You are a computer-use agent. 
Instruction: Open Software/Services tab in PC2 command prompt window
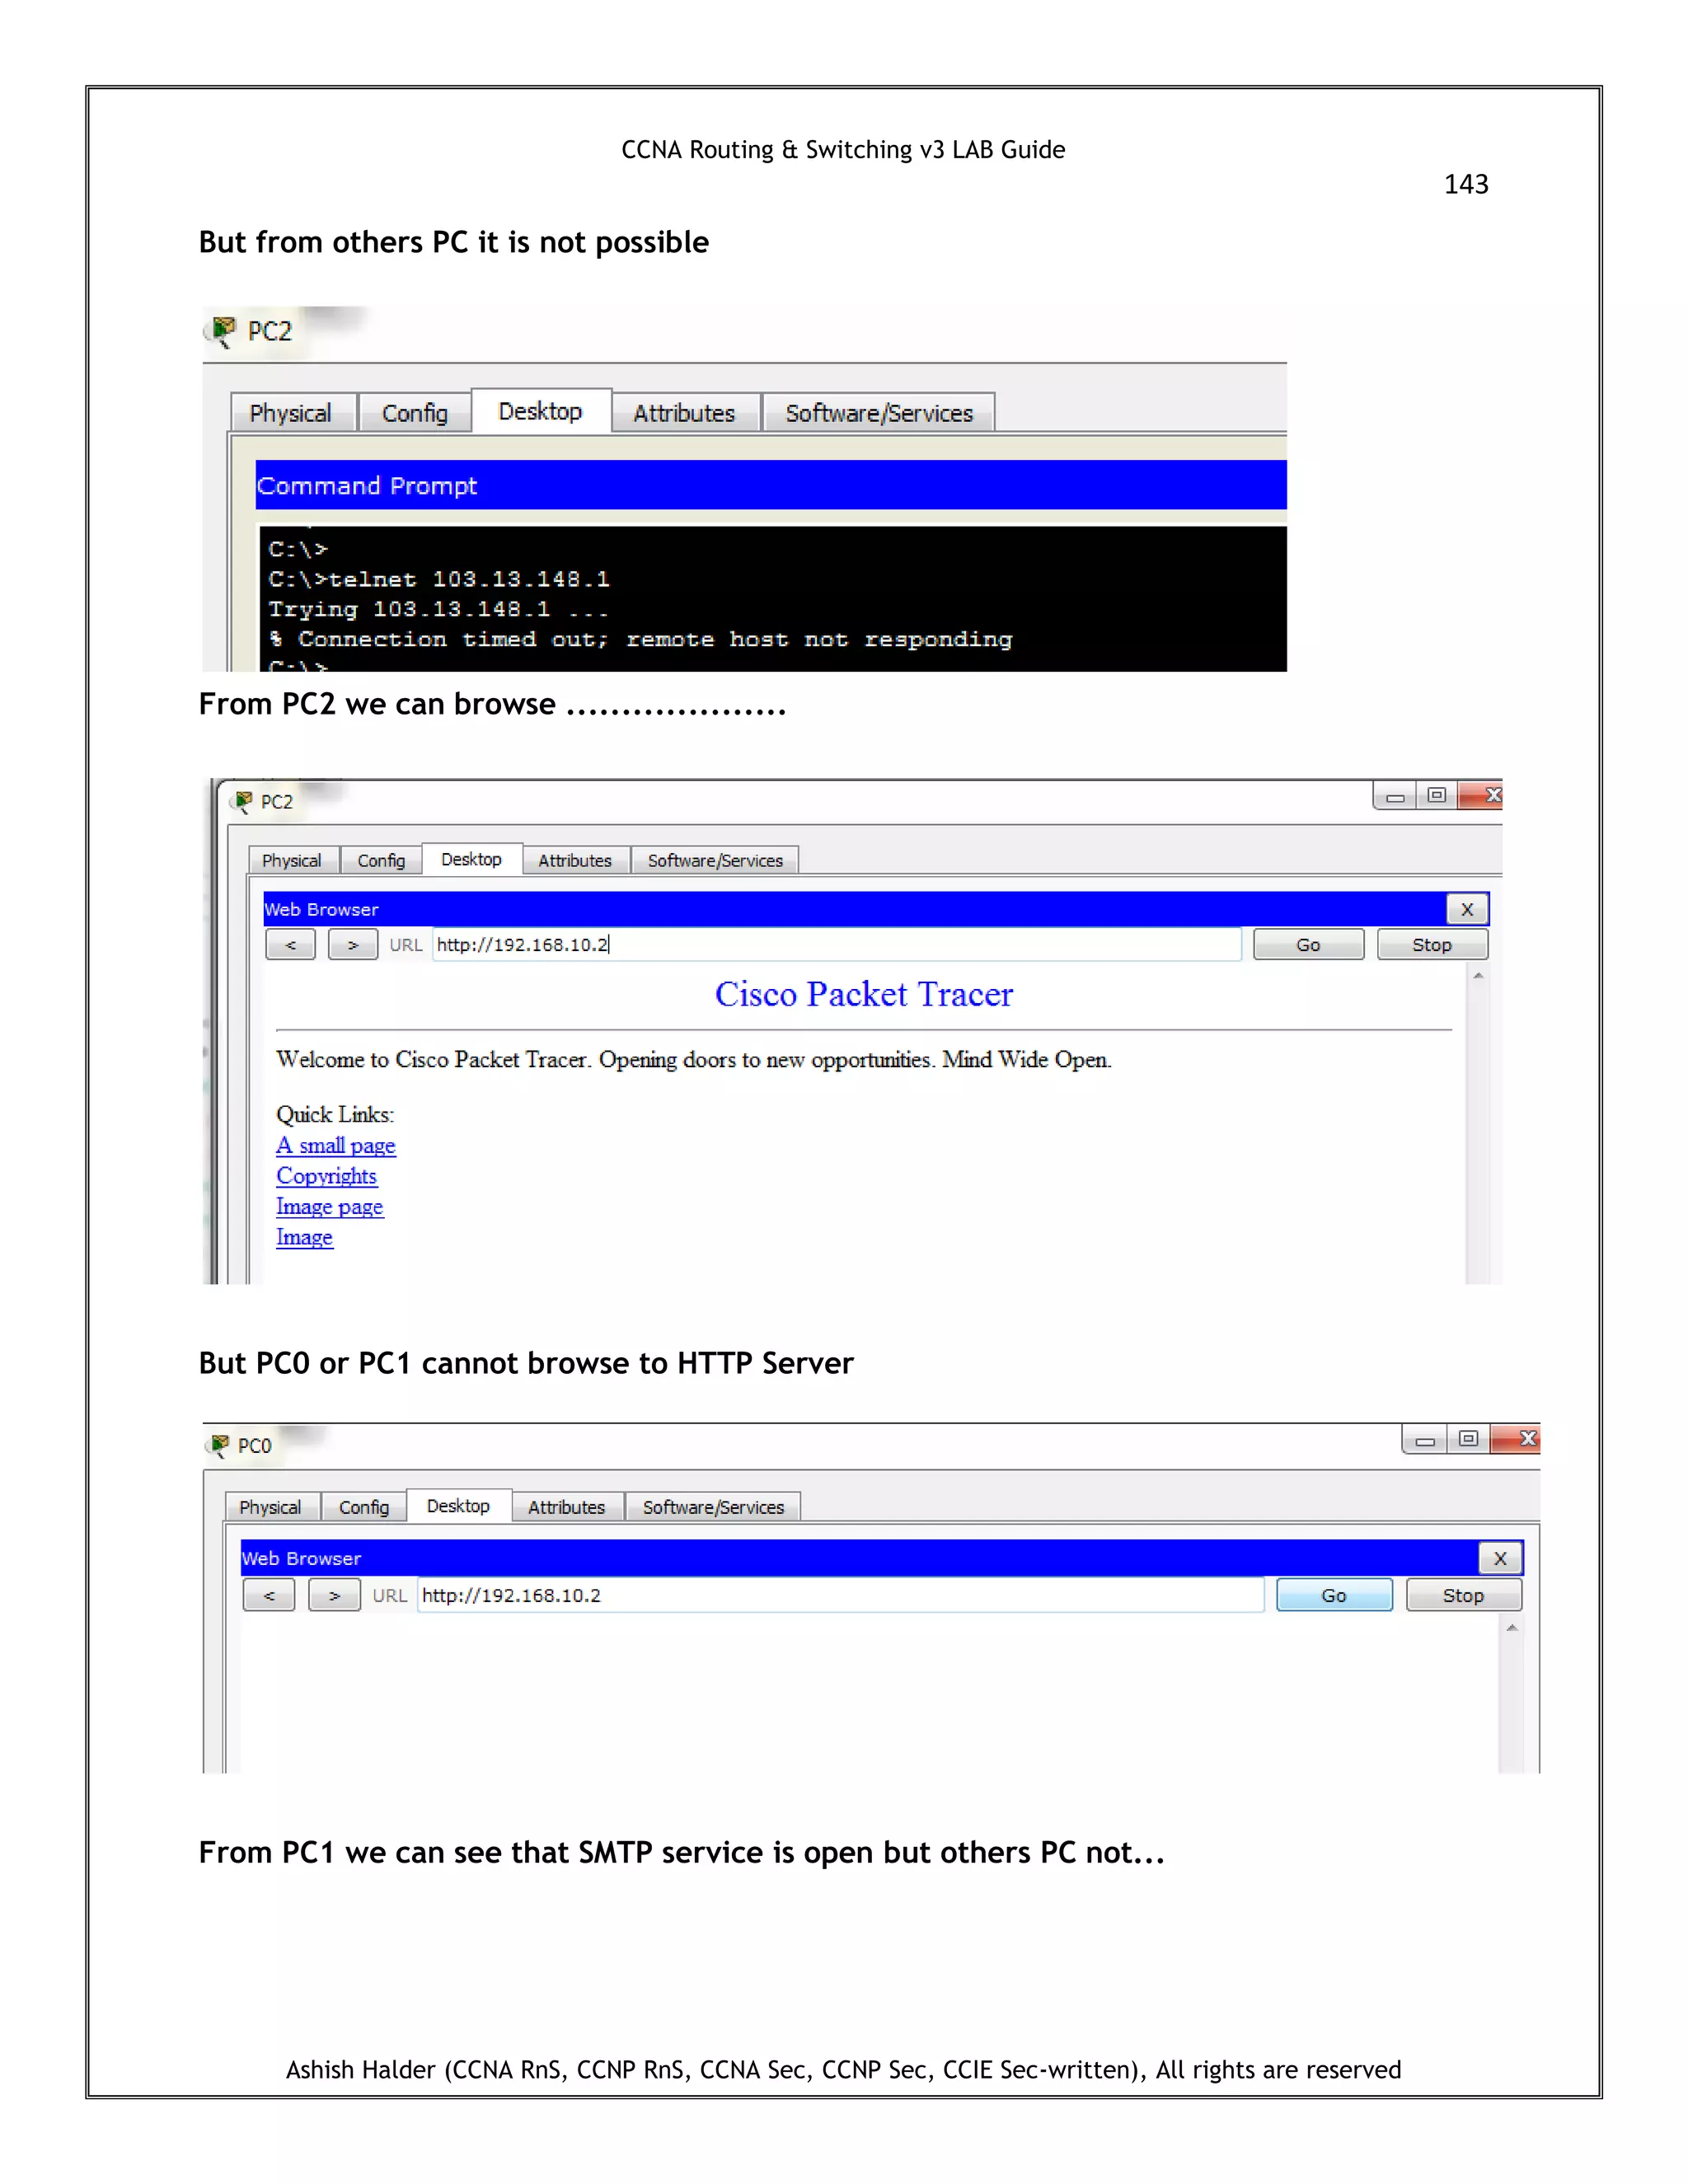(x=879, y=413)
